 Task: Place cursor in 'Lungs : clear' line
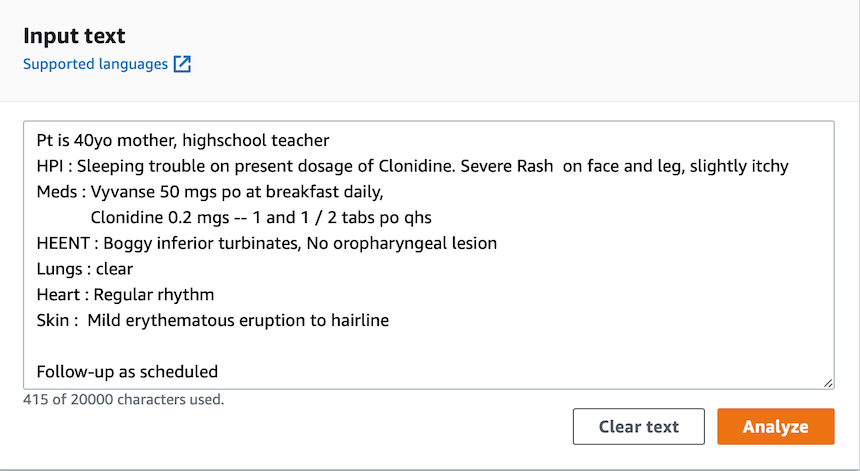85,269
